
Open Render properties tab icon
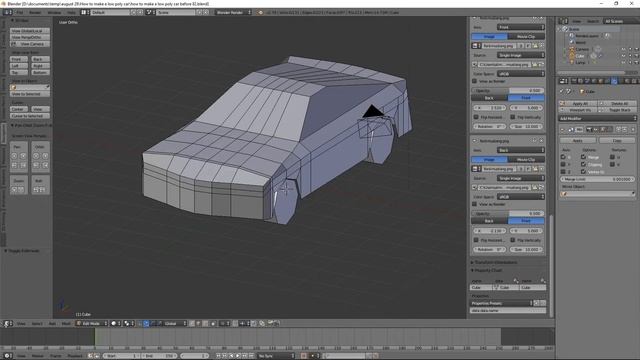(x=573, y=81)
